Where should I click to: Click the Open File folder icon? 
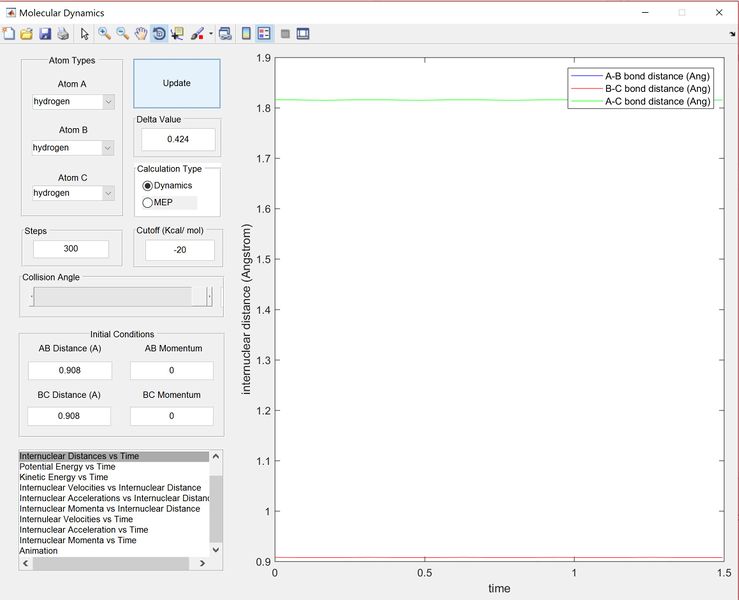click(x=27, y=34)
